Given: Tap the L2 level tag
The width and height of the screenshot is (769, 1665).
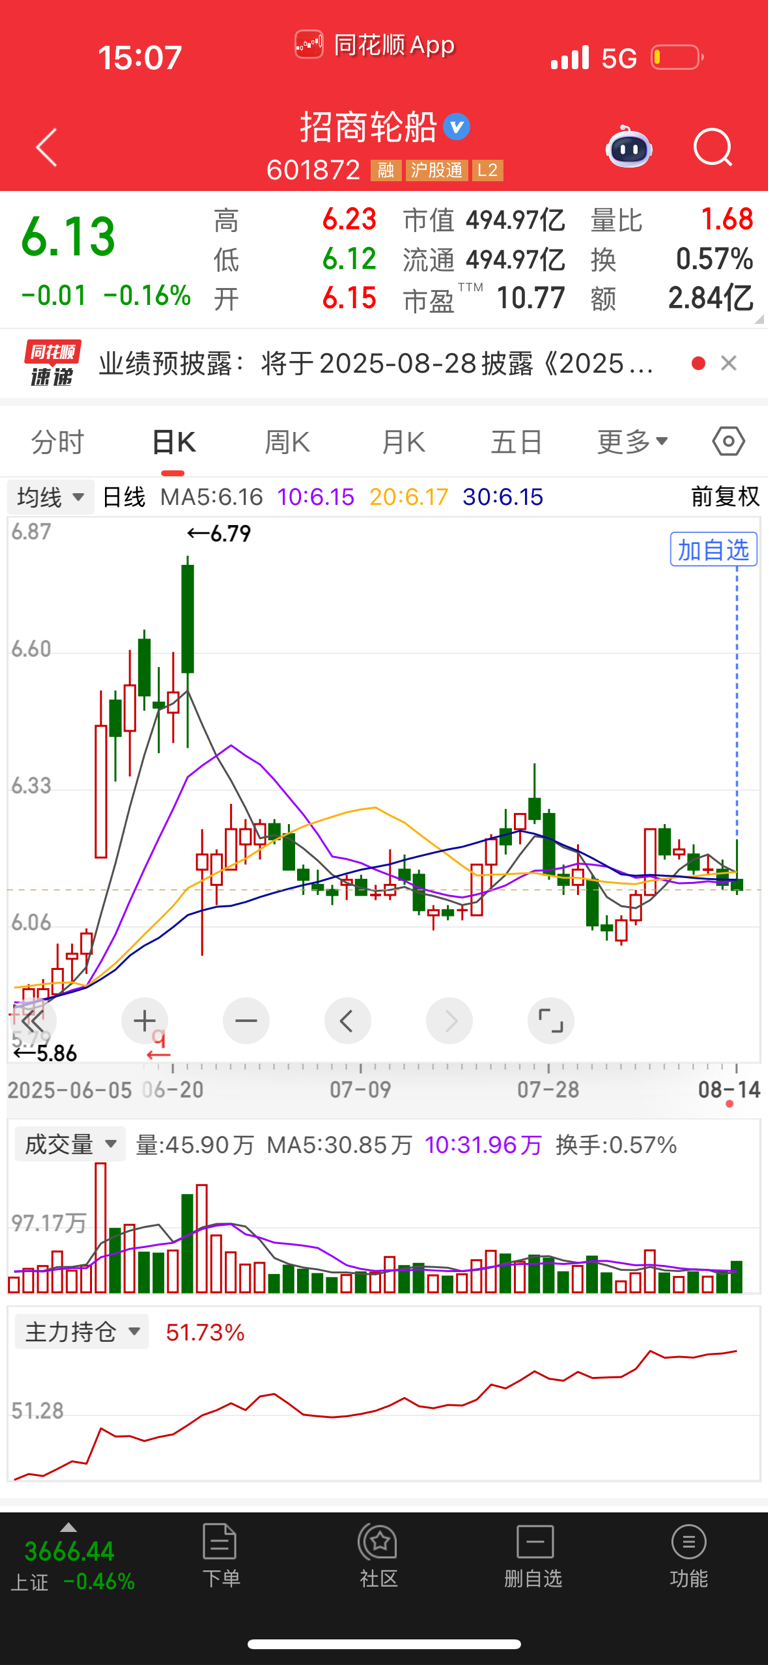Looking at the screenshot, I should 487,170.
